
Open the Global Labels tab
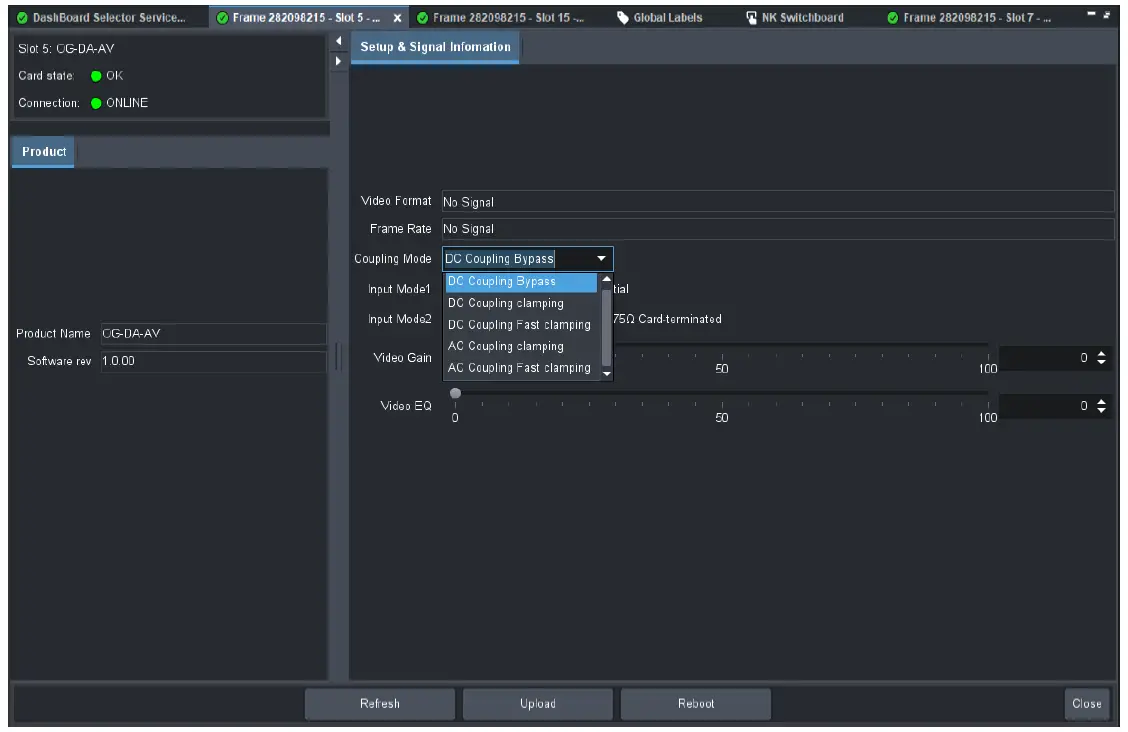coord(660,17)
